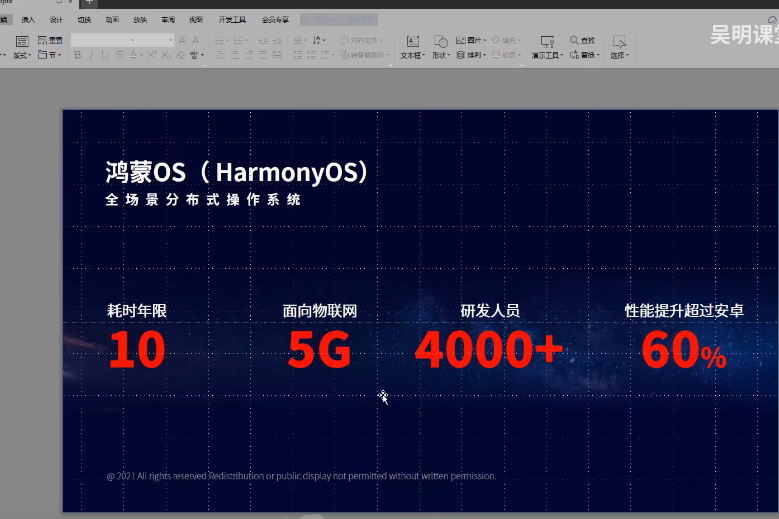Switch to the 切换 Transitions tab

pyautogui.click(x=84, y=20)
